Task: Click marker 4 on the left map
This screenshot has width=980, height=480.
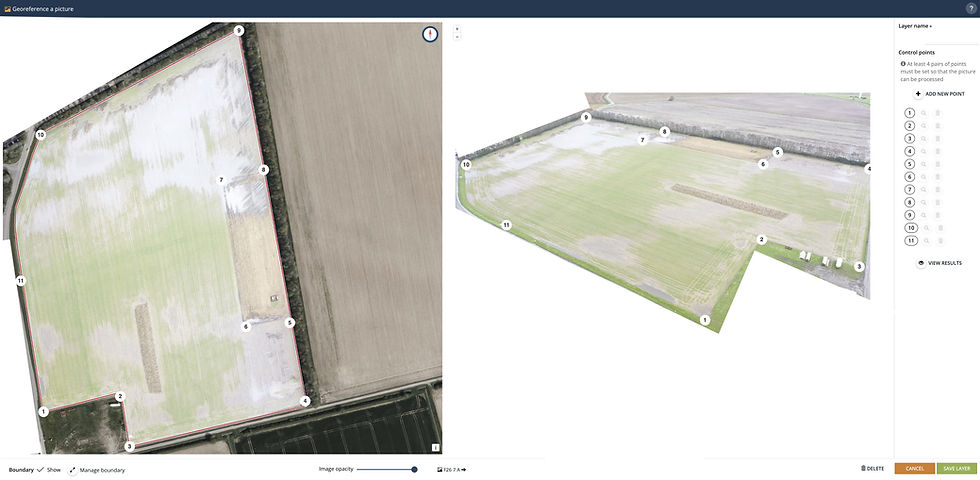Action: [305, 401]
